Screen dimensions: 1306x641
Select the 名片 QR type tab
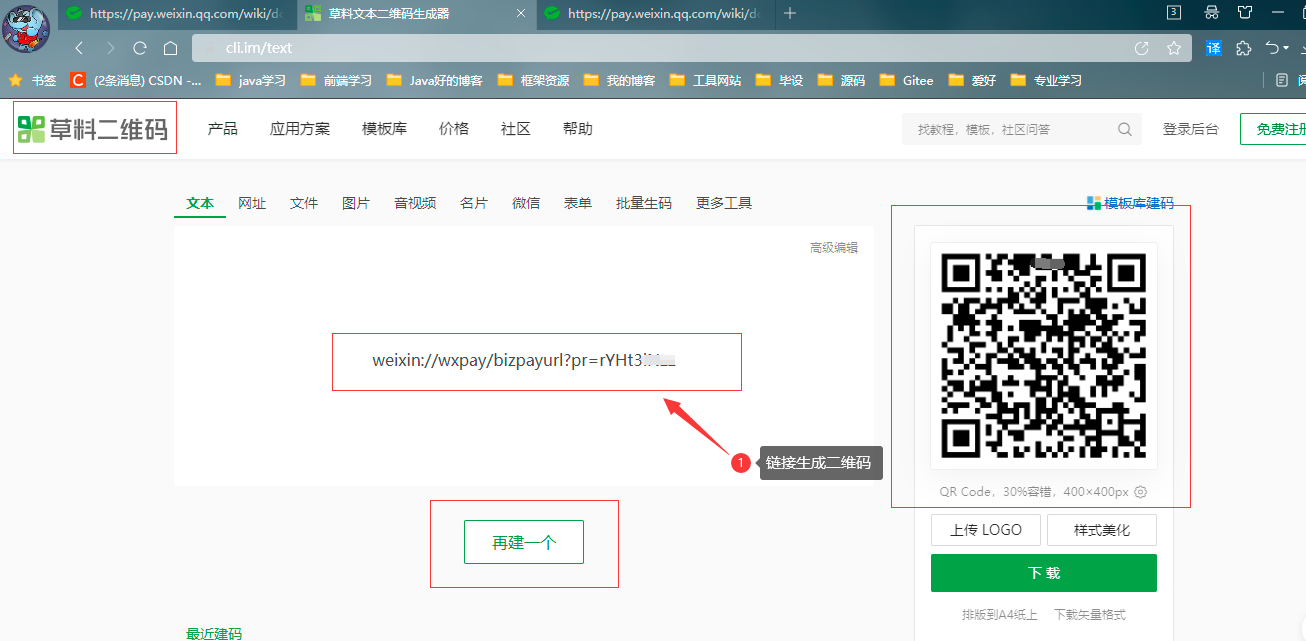click(x=474, y=203)
